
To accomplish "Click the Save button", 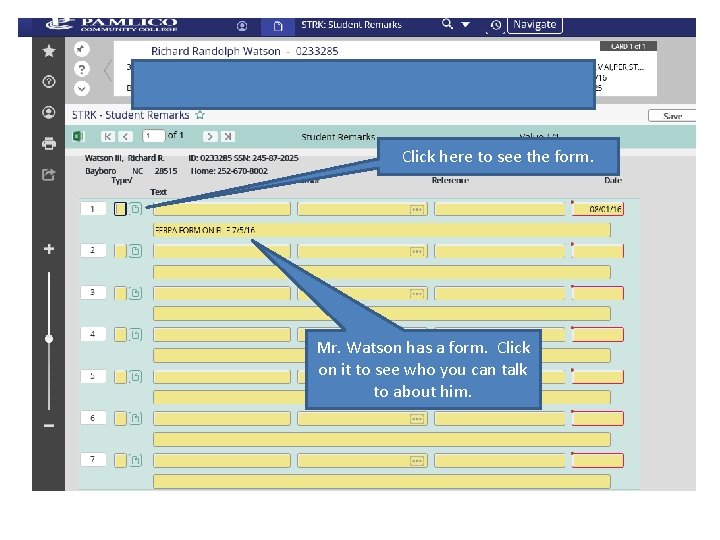I will 672,116.
